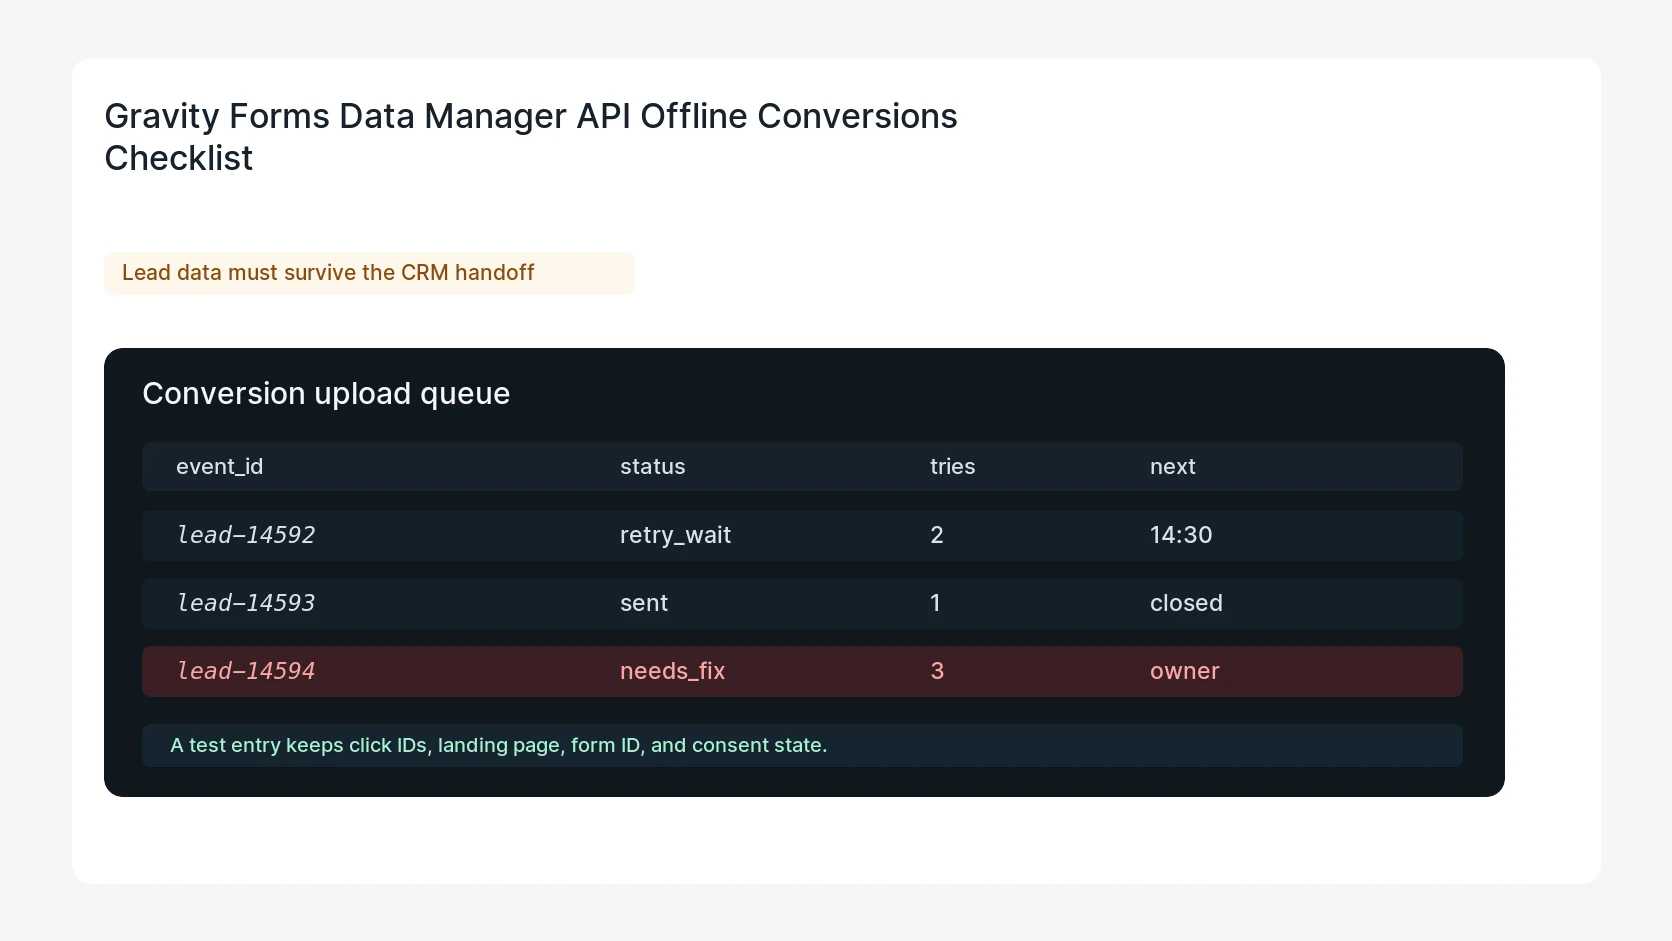Click the 'next' column header
This screenshot has width=1672, height=941.
tap(1172, 466)
